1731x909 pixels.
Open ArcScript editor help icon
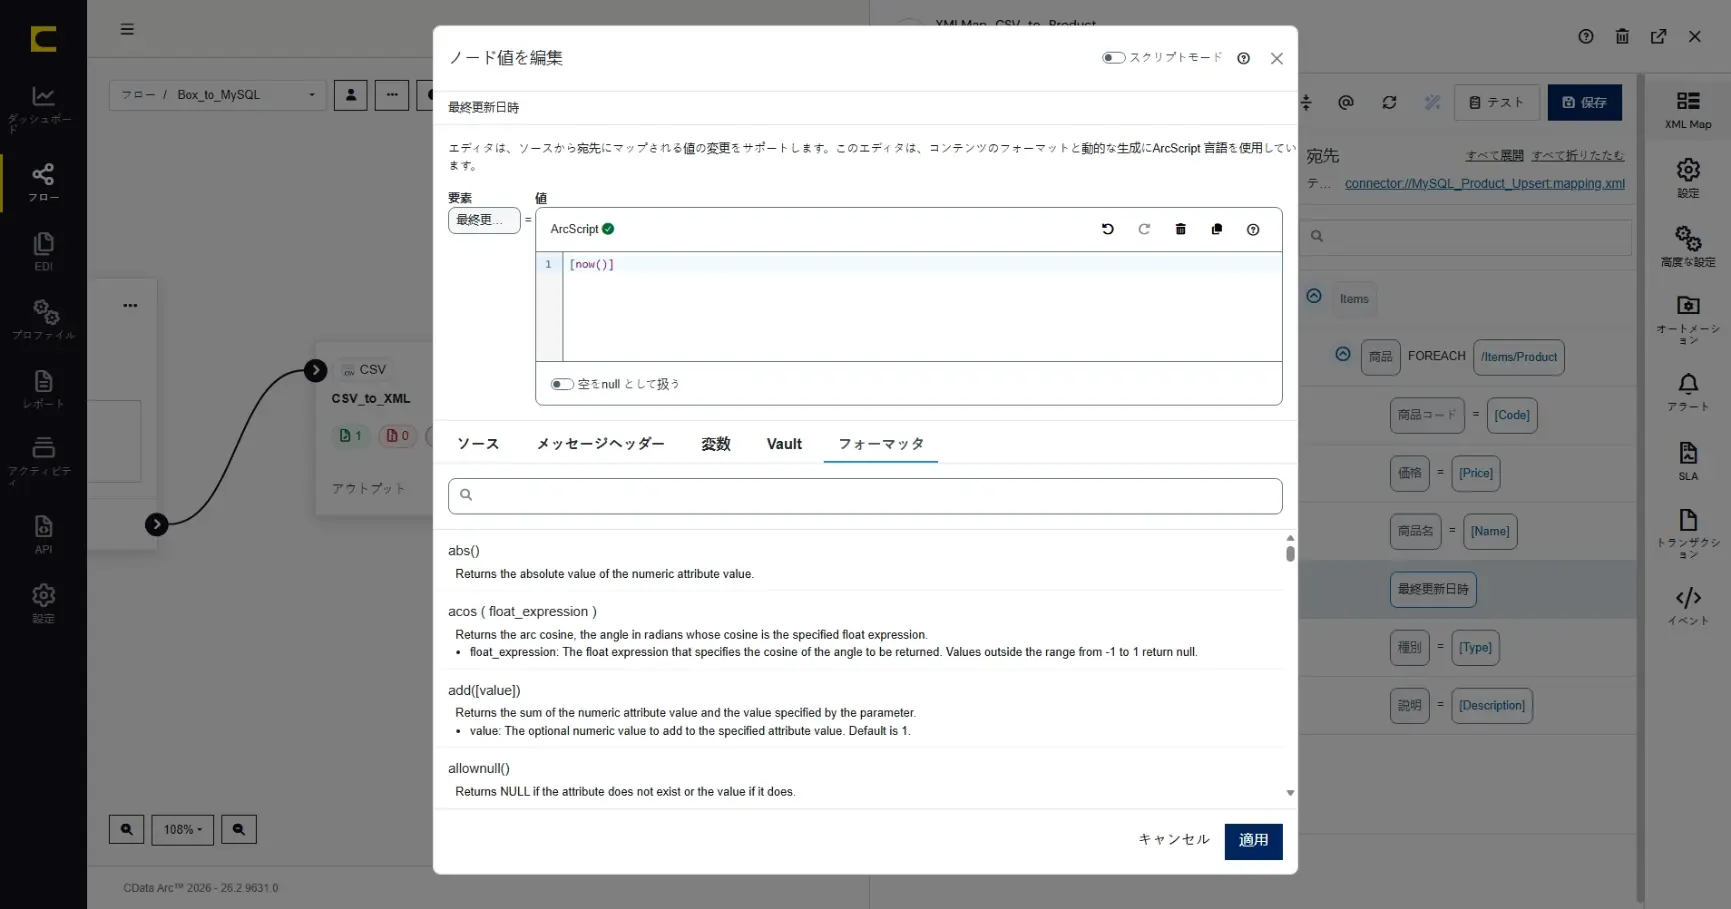tap(1253, 229)
